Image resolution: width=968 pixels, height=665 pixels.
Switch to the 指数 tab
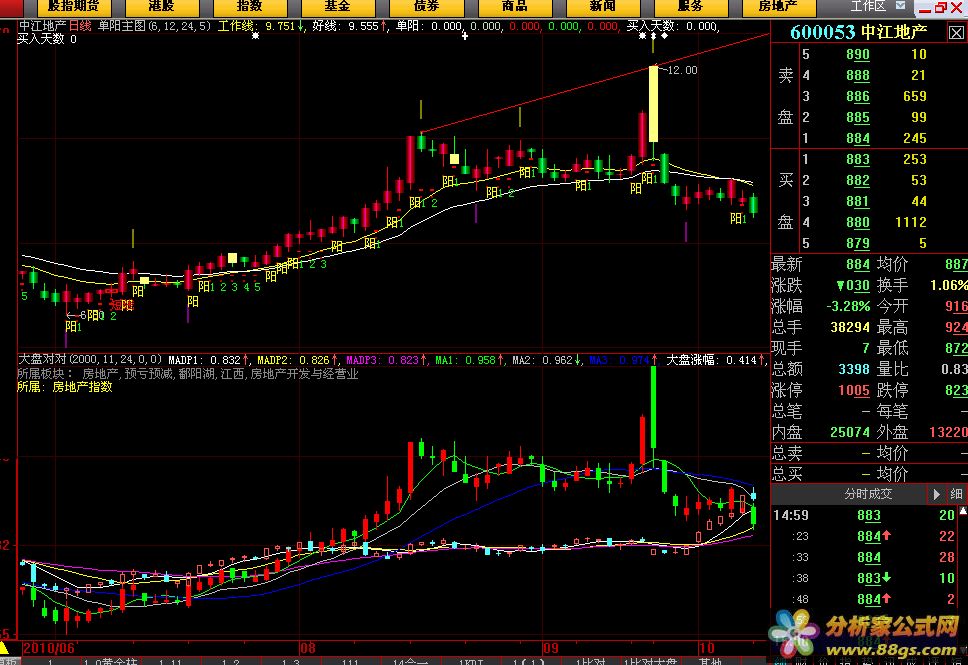[249, 7]
